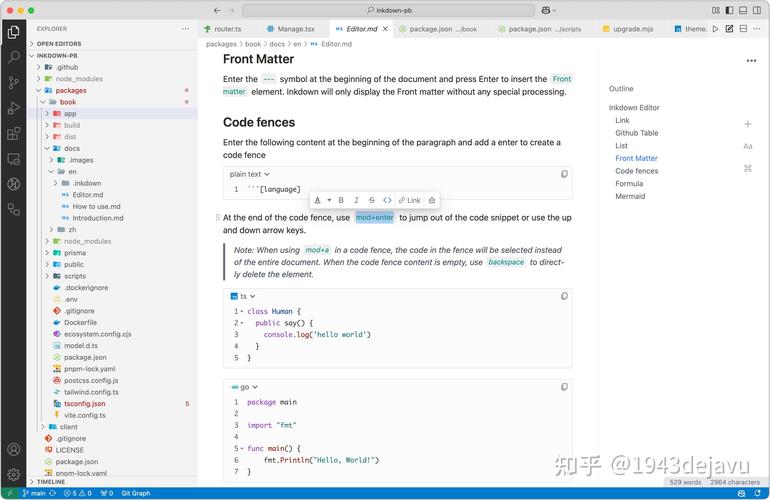The height and width of the screenshot is (500, 770).
Task: Insert a link from floating toolbar
Action: click(x=410, y=200)
